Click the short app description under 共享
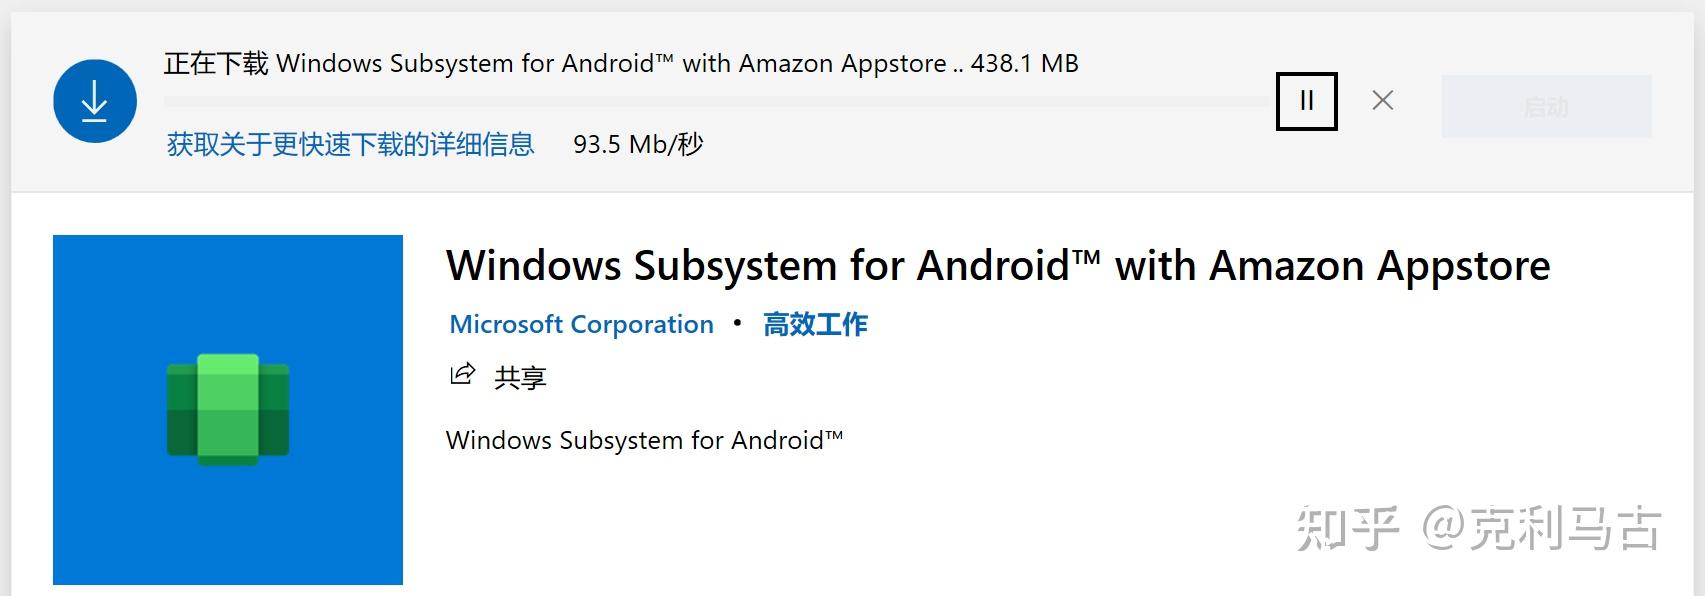Screen dimensions: 1705x596 [x=644, y=441]
